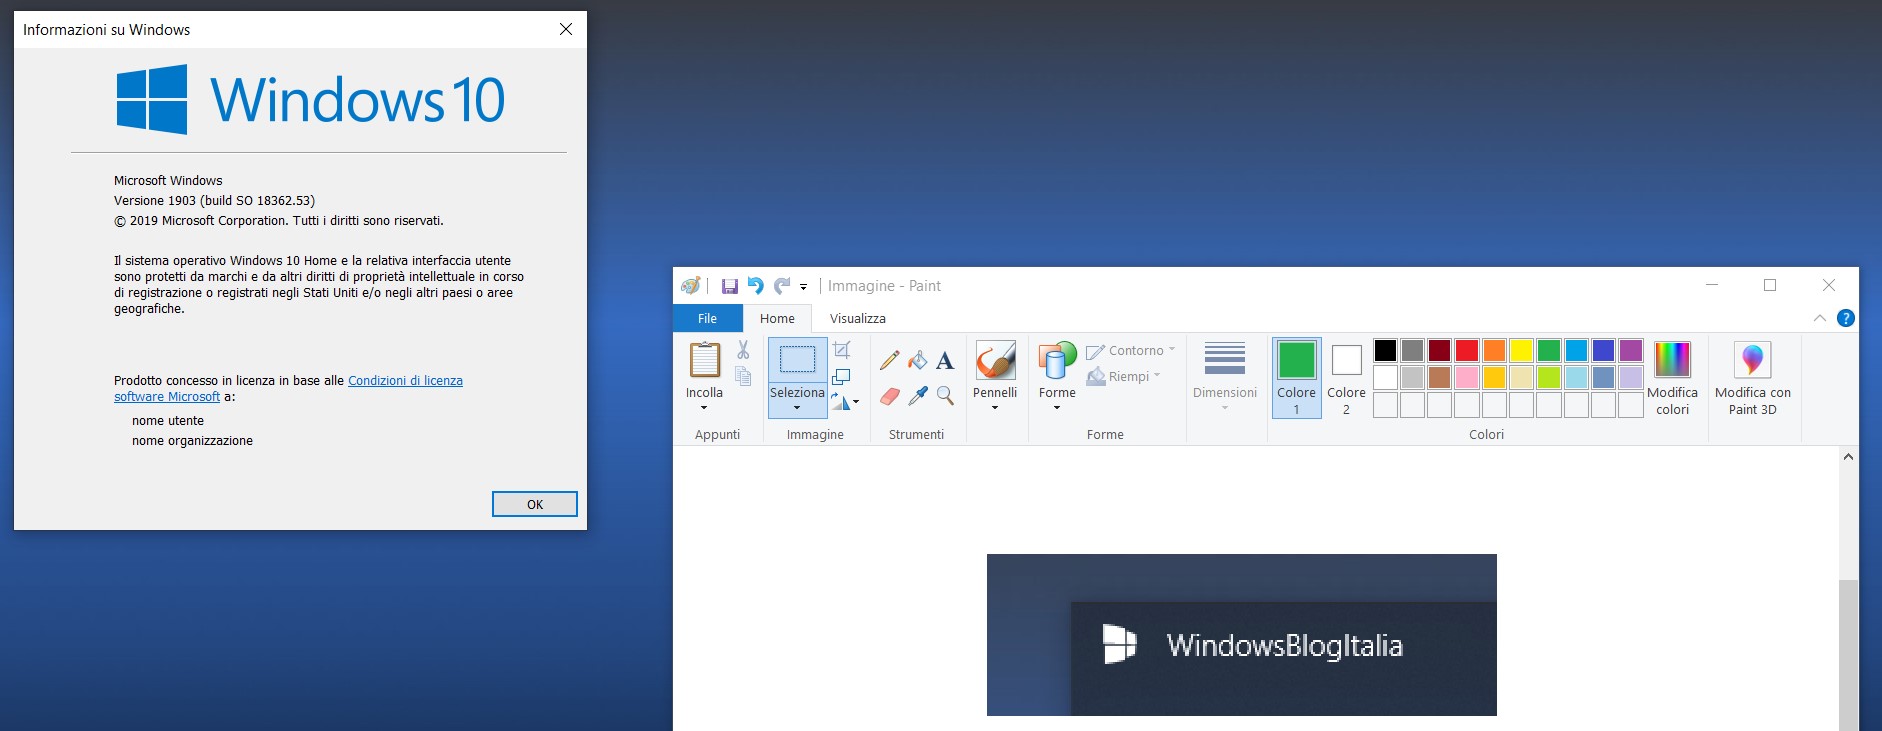Screen dimensions: 1882x731
Task: Expand the Seleziona dropdown arrow
Action: (797, 408)
